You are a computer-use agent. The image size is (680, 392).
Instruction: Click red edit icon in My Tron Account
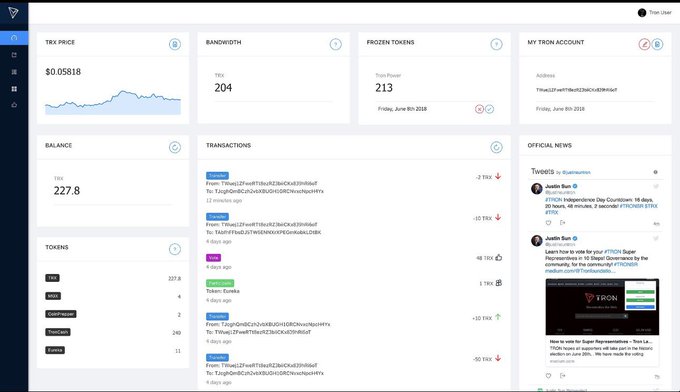pos(644,44)
